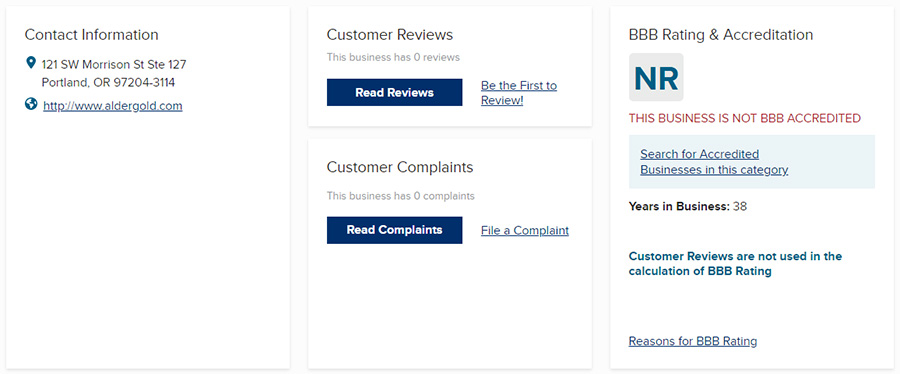900x374 pixels.
Task: Click the Contact Information heading
Action: tap(91, 34)
